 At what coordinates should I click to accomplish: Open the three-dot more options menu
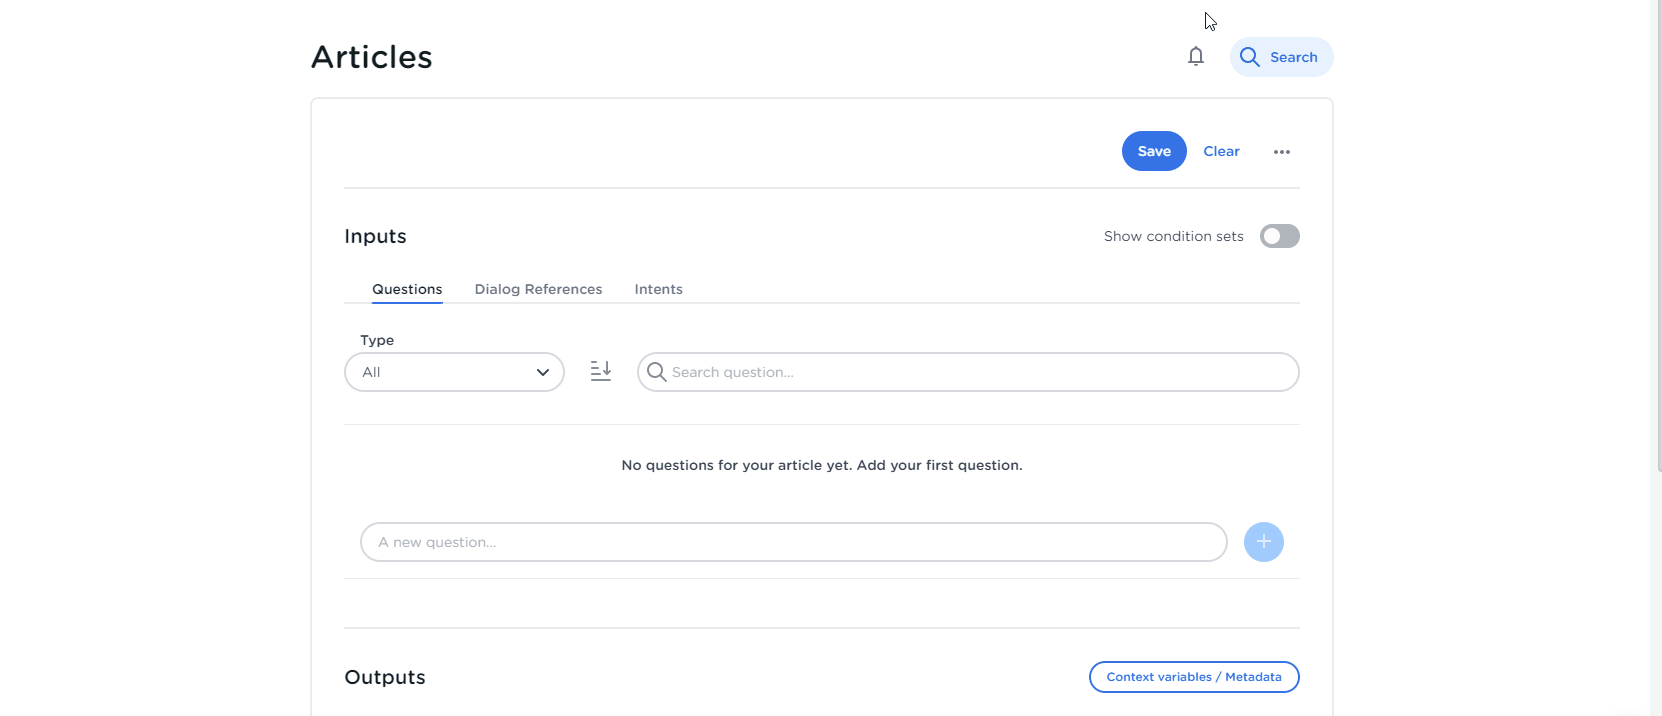[1281, 152]
